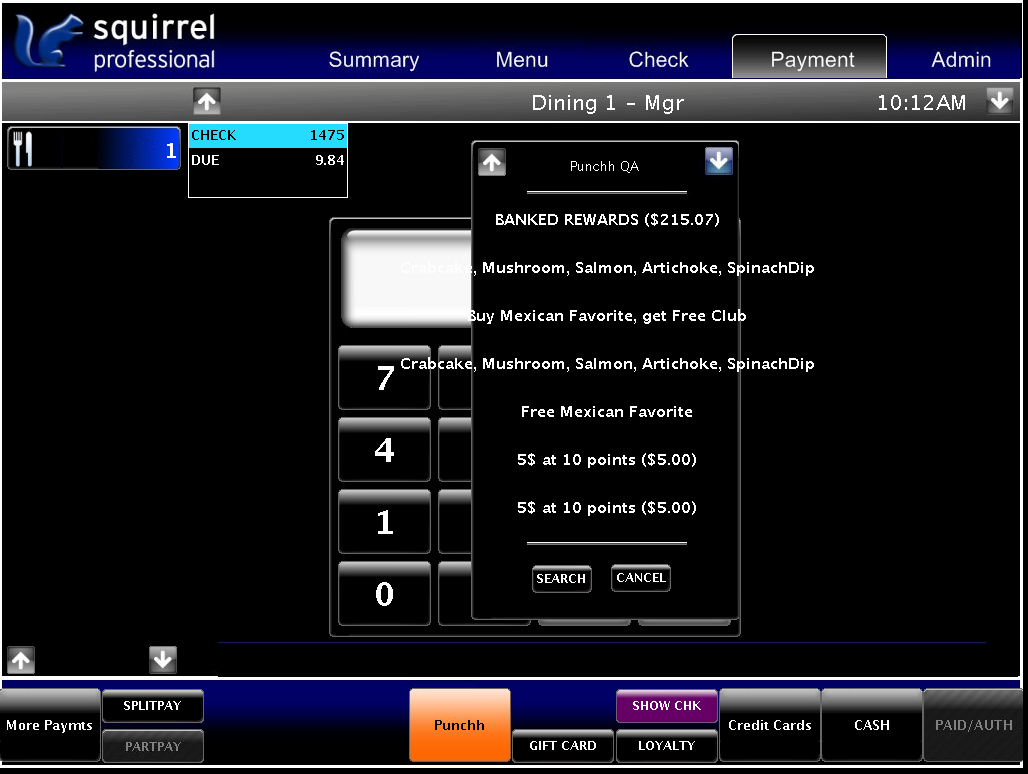This screenshot has width=1028, height=774.
Task: Tap keypad digit 4
Action: (384, 450)
